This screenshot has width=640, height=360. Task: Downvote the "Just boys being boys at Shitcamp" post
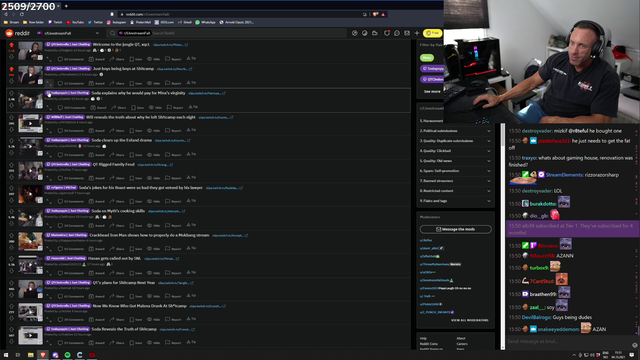tap(11, 81)
